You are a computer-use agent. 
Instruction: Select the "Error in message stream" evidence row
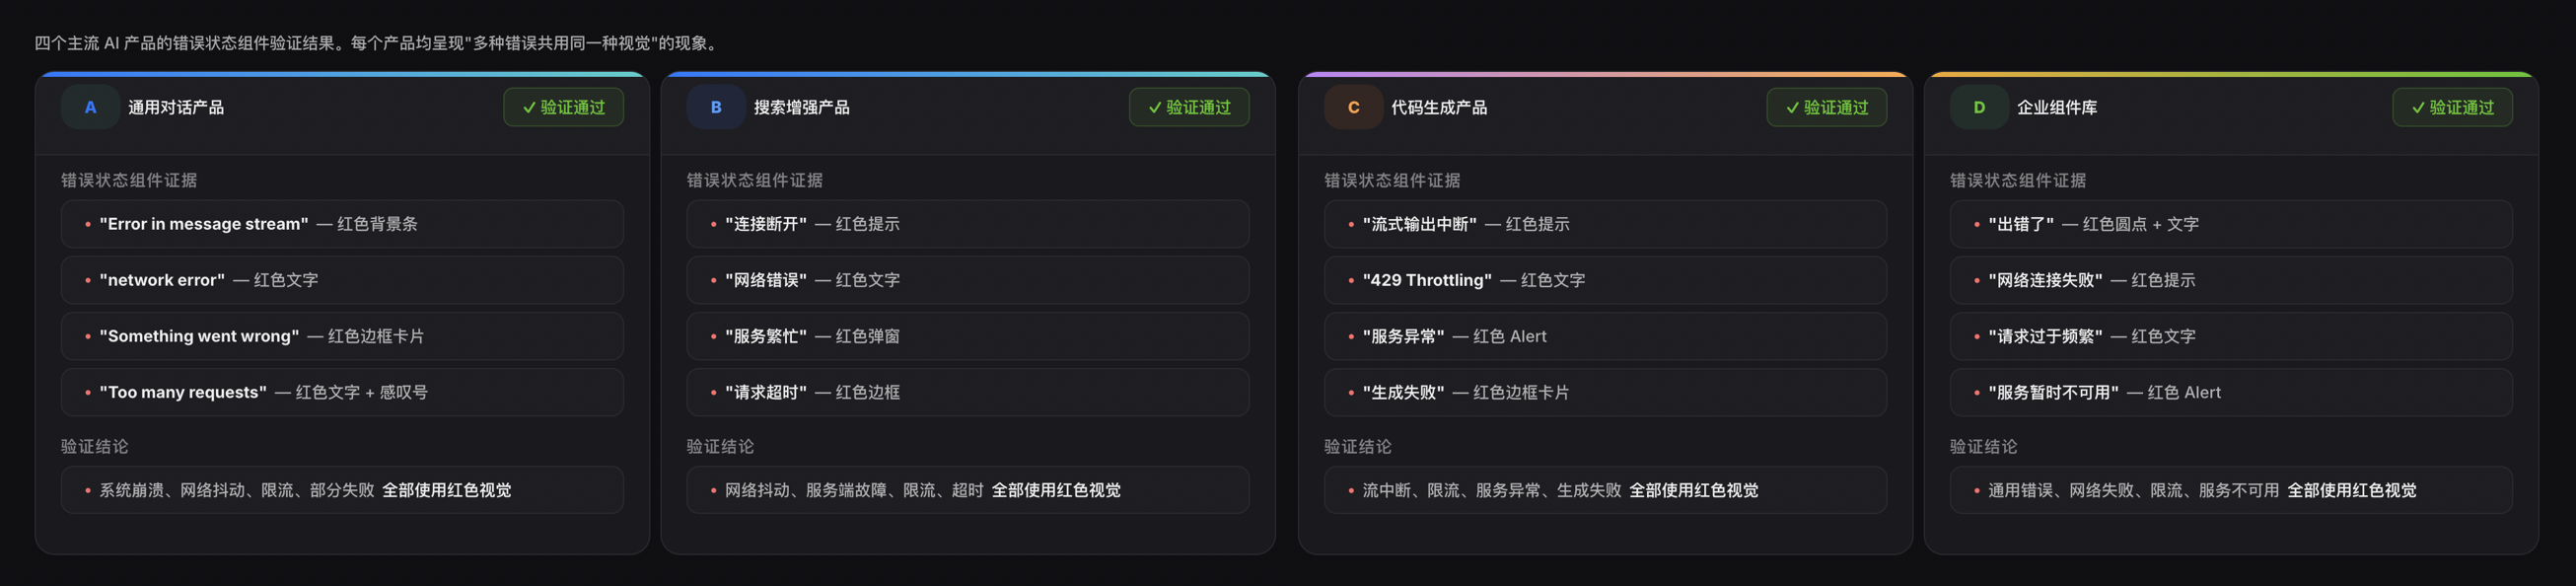click(342, 224)
